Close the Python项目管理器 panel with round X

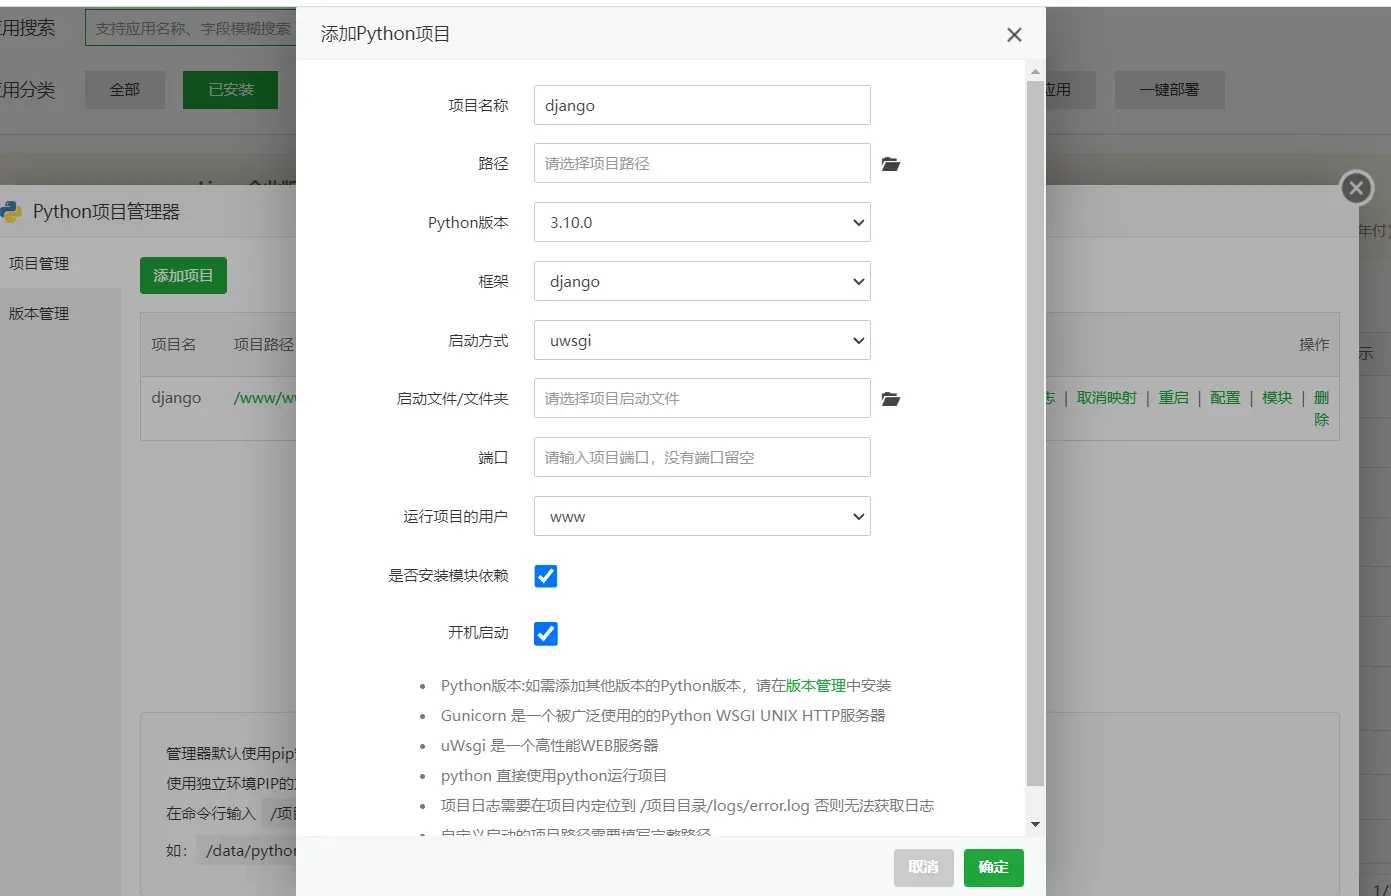[x=1356, y=188]
